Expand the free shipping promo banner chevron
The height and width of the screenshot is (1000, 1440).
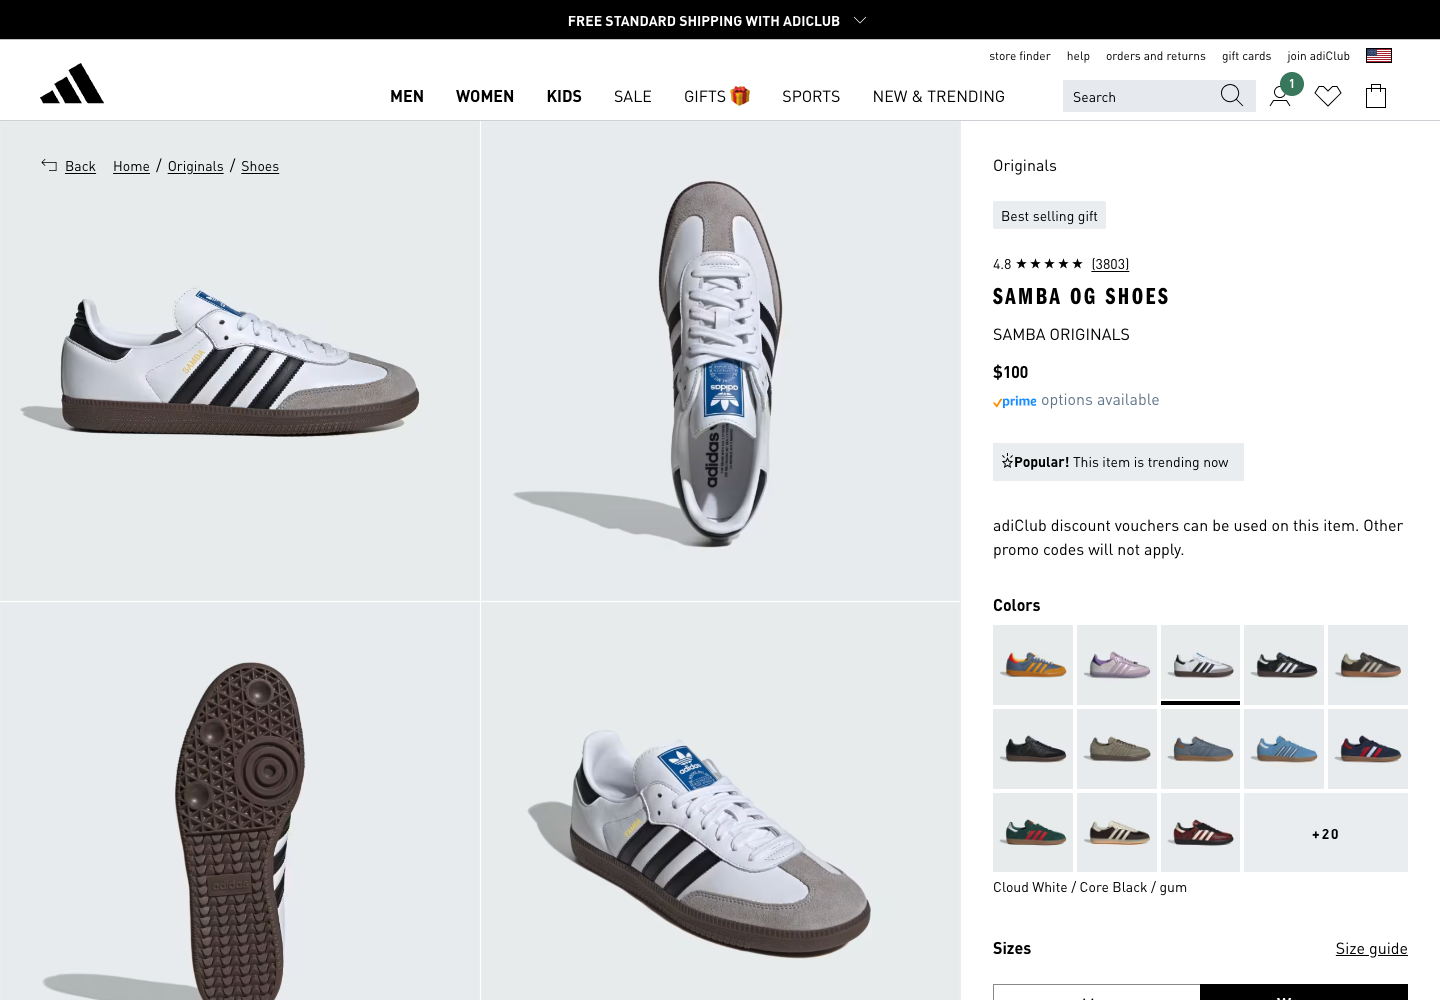860,20
